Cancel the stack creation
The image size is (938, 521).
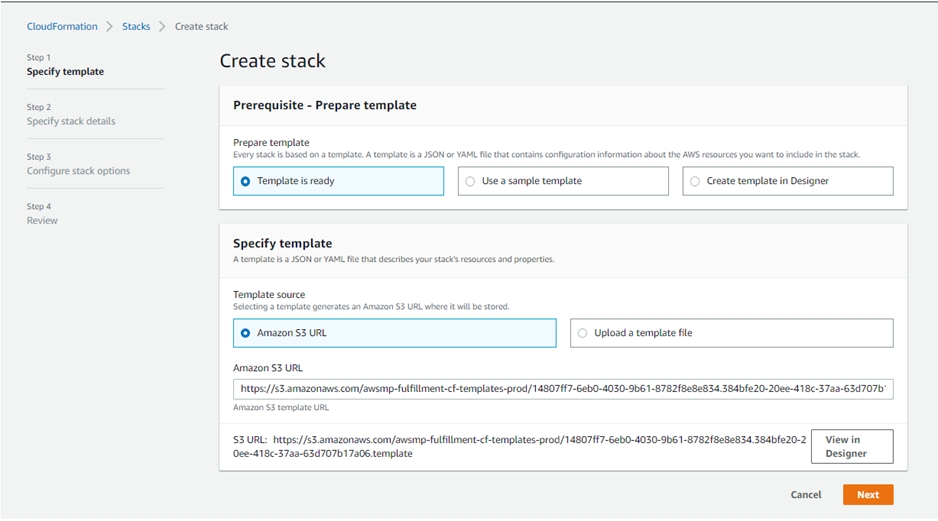tap(805, 494)
